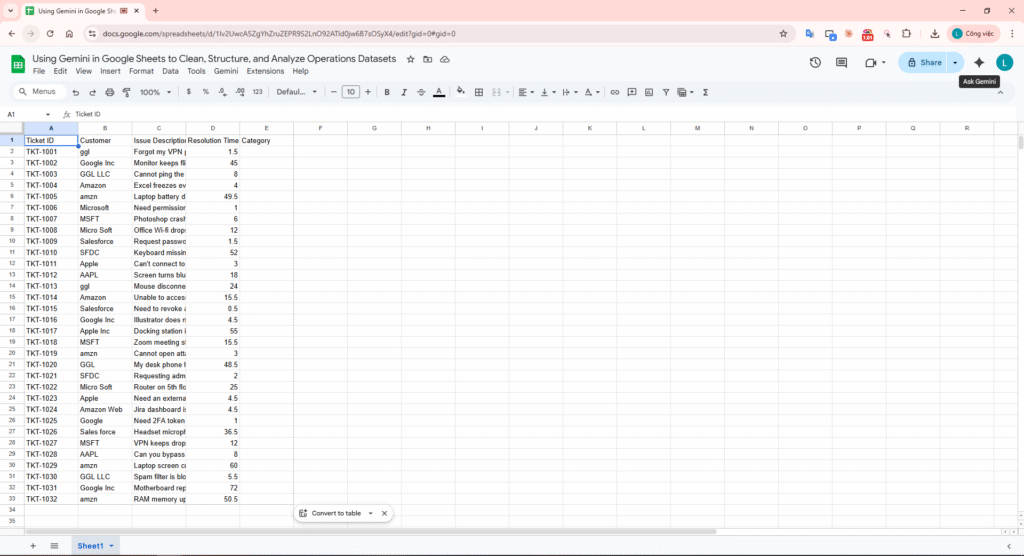Select the Sheet1 tab at bottom
Screen dimensions: 1024x556
(x=92, y=546)
